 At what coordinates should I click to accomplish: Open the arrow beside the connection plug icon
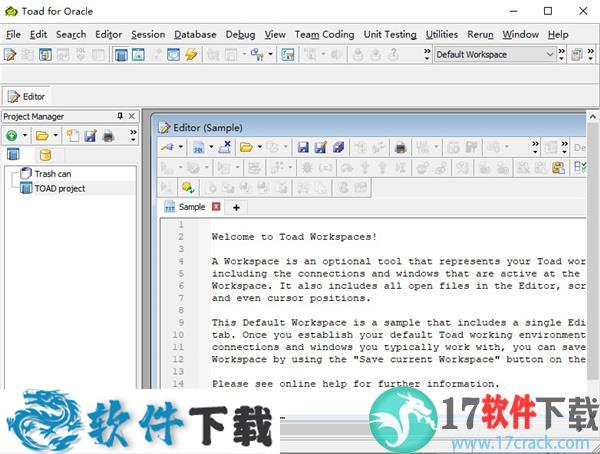[181, 147]
